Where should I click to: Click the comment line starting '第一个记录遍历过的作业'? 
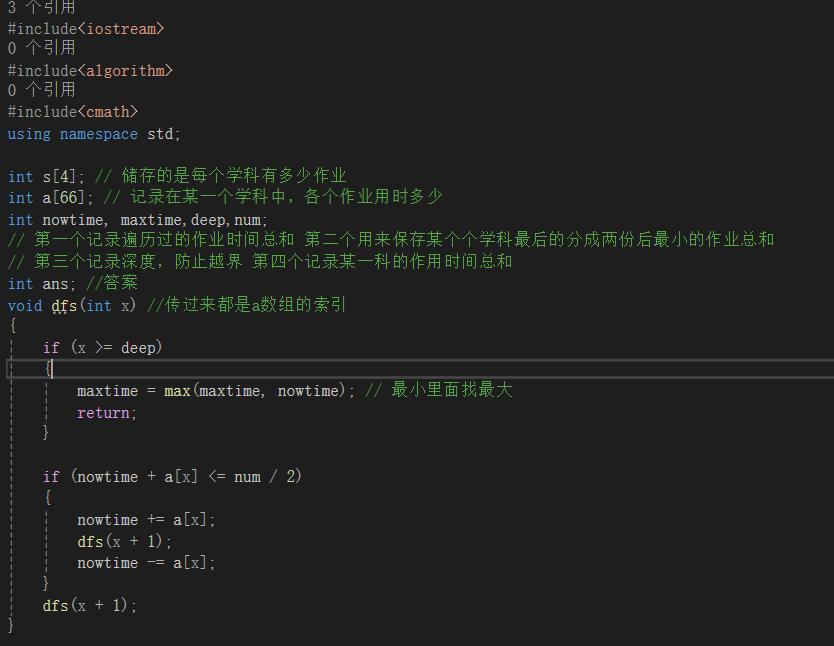coord(390,240)
